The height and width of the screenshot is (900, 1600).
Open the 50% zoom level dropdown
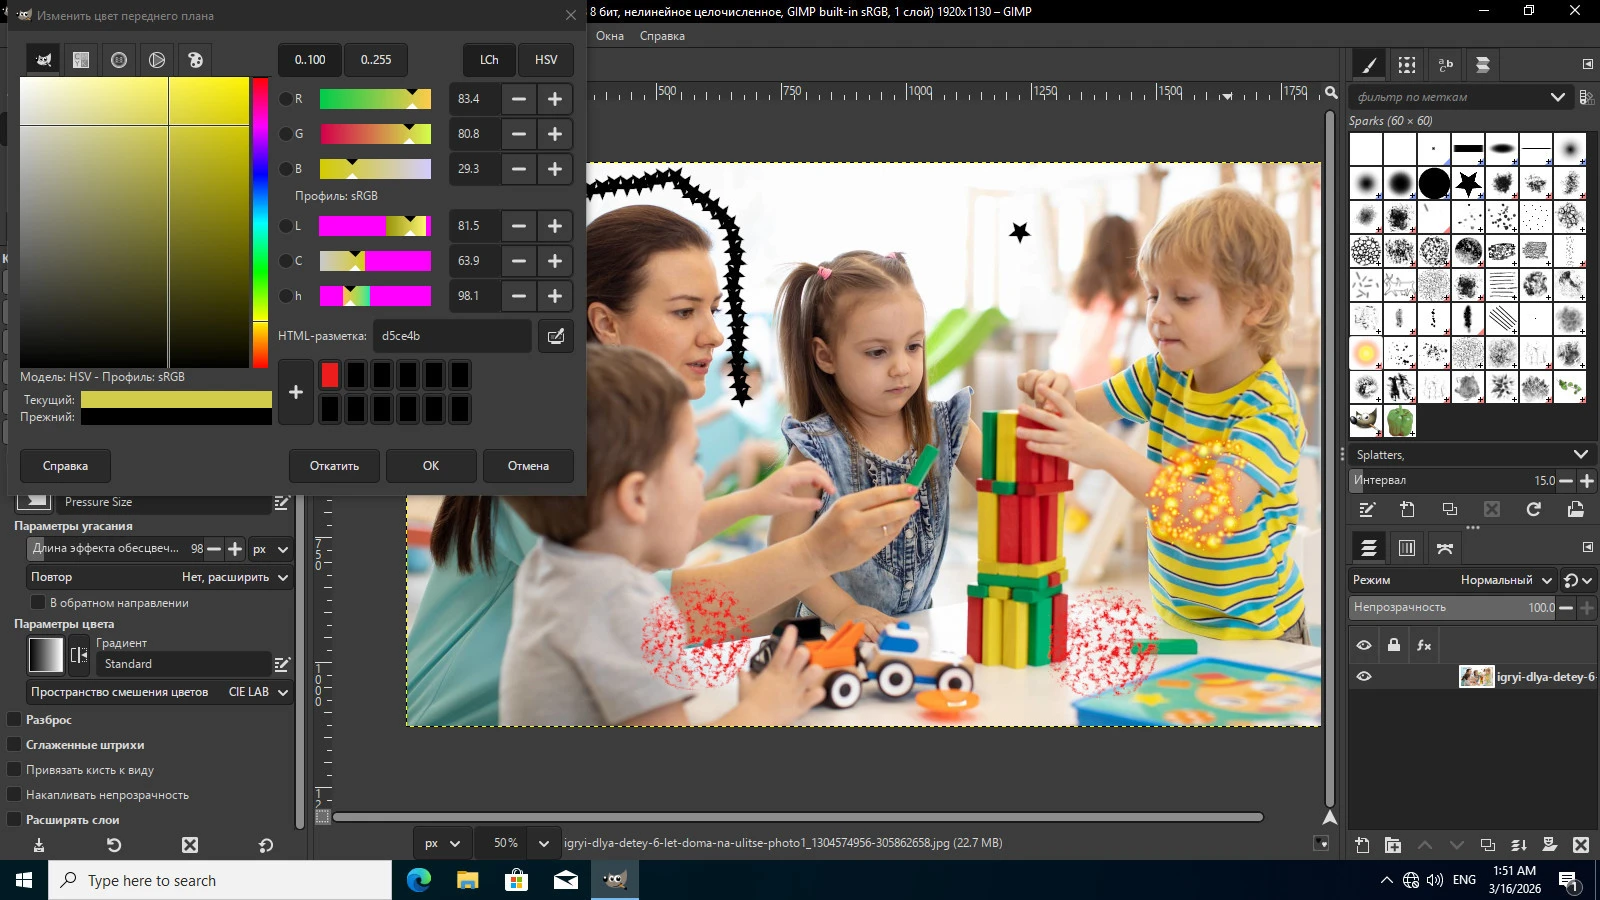coord(543,843)
